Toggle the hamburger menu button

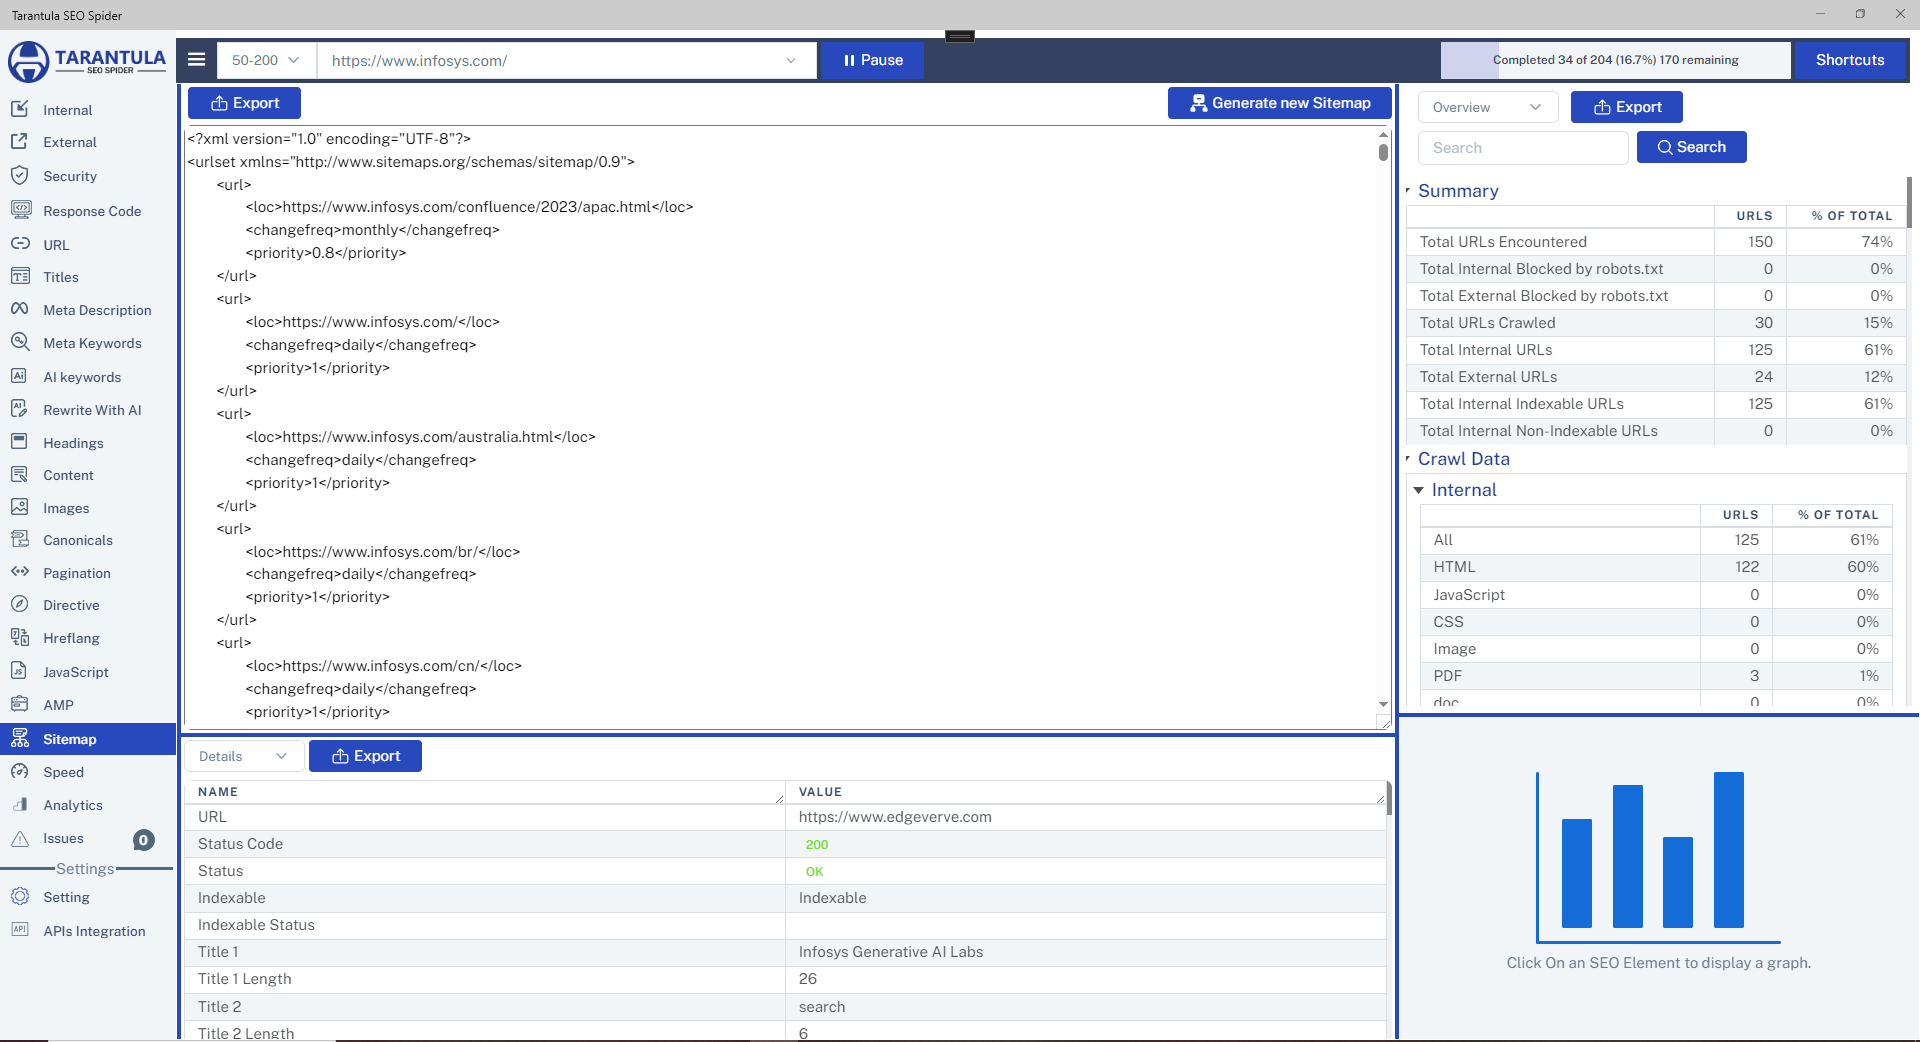(x=197, y=60)
